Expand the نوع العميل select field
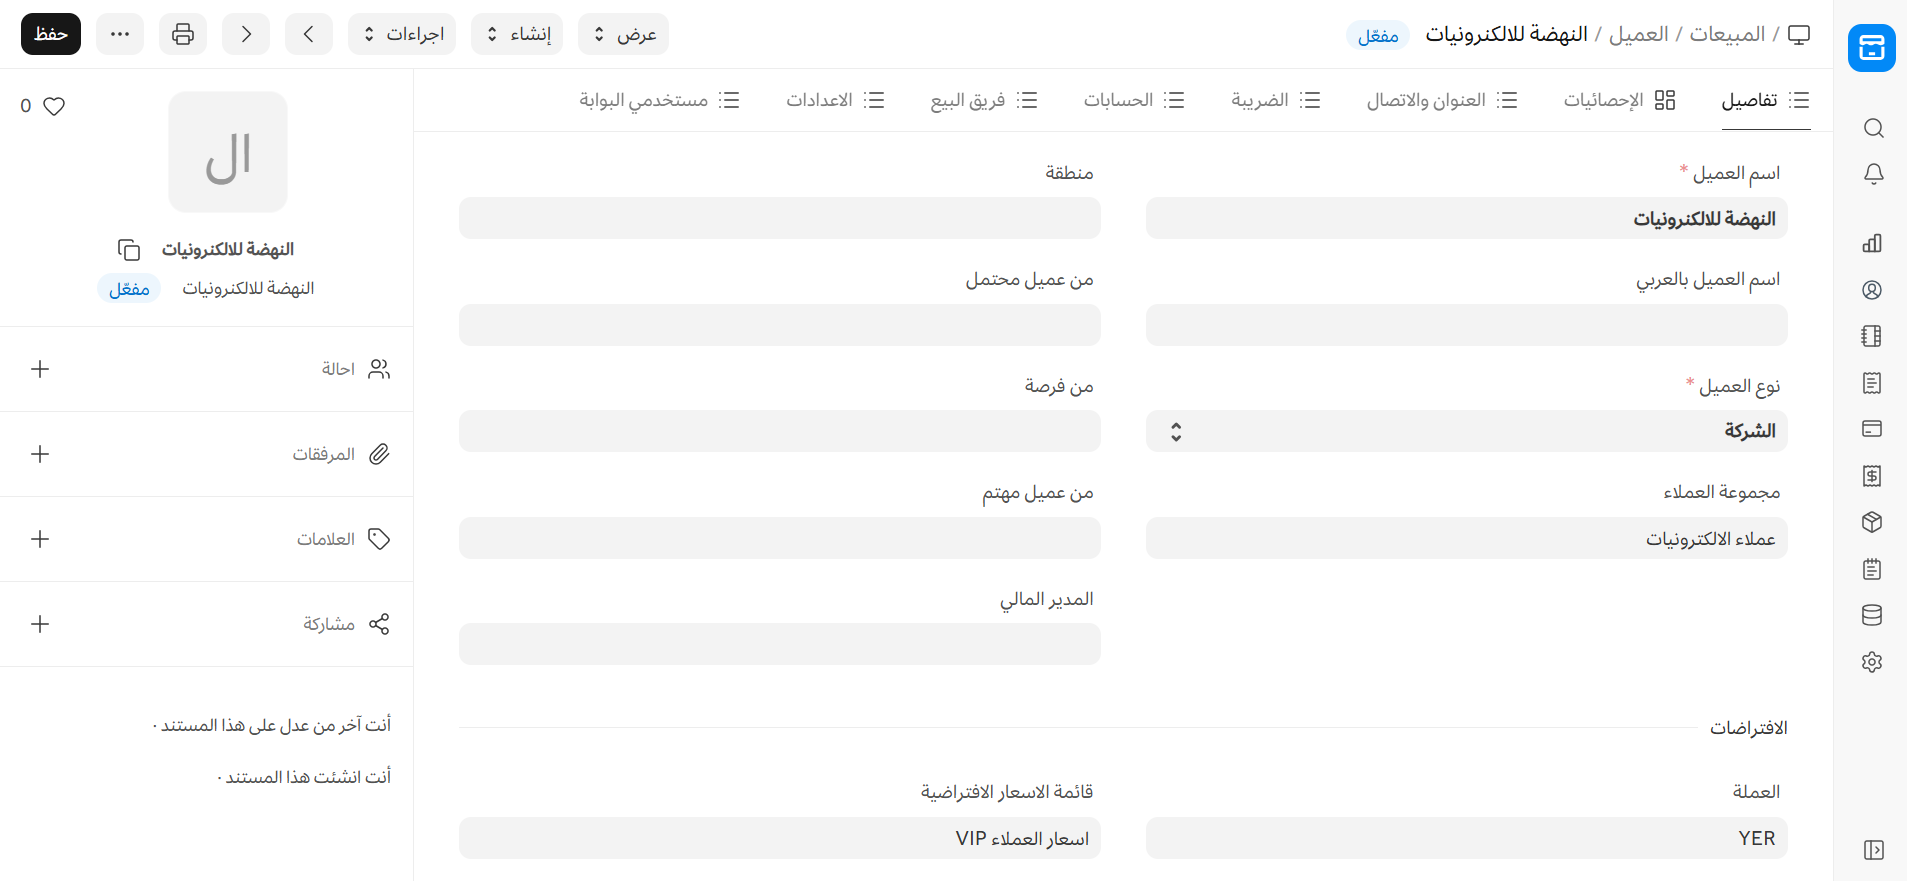 pos(1465,431)
